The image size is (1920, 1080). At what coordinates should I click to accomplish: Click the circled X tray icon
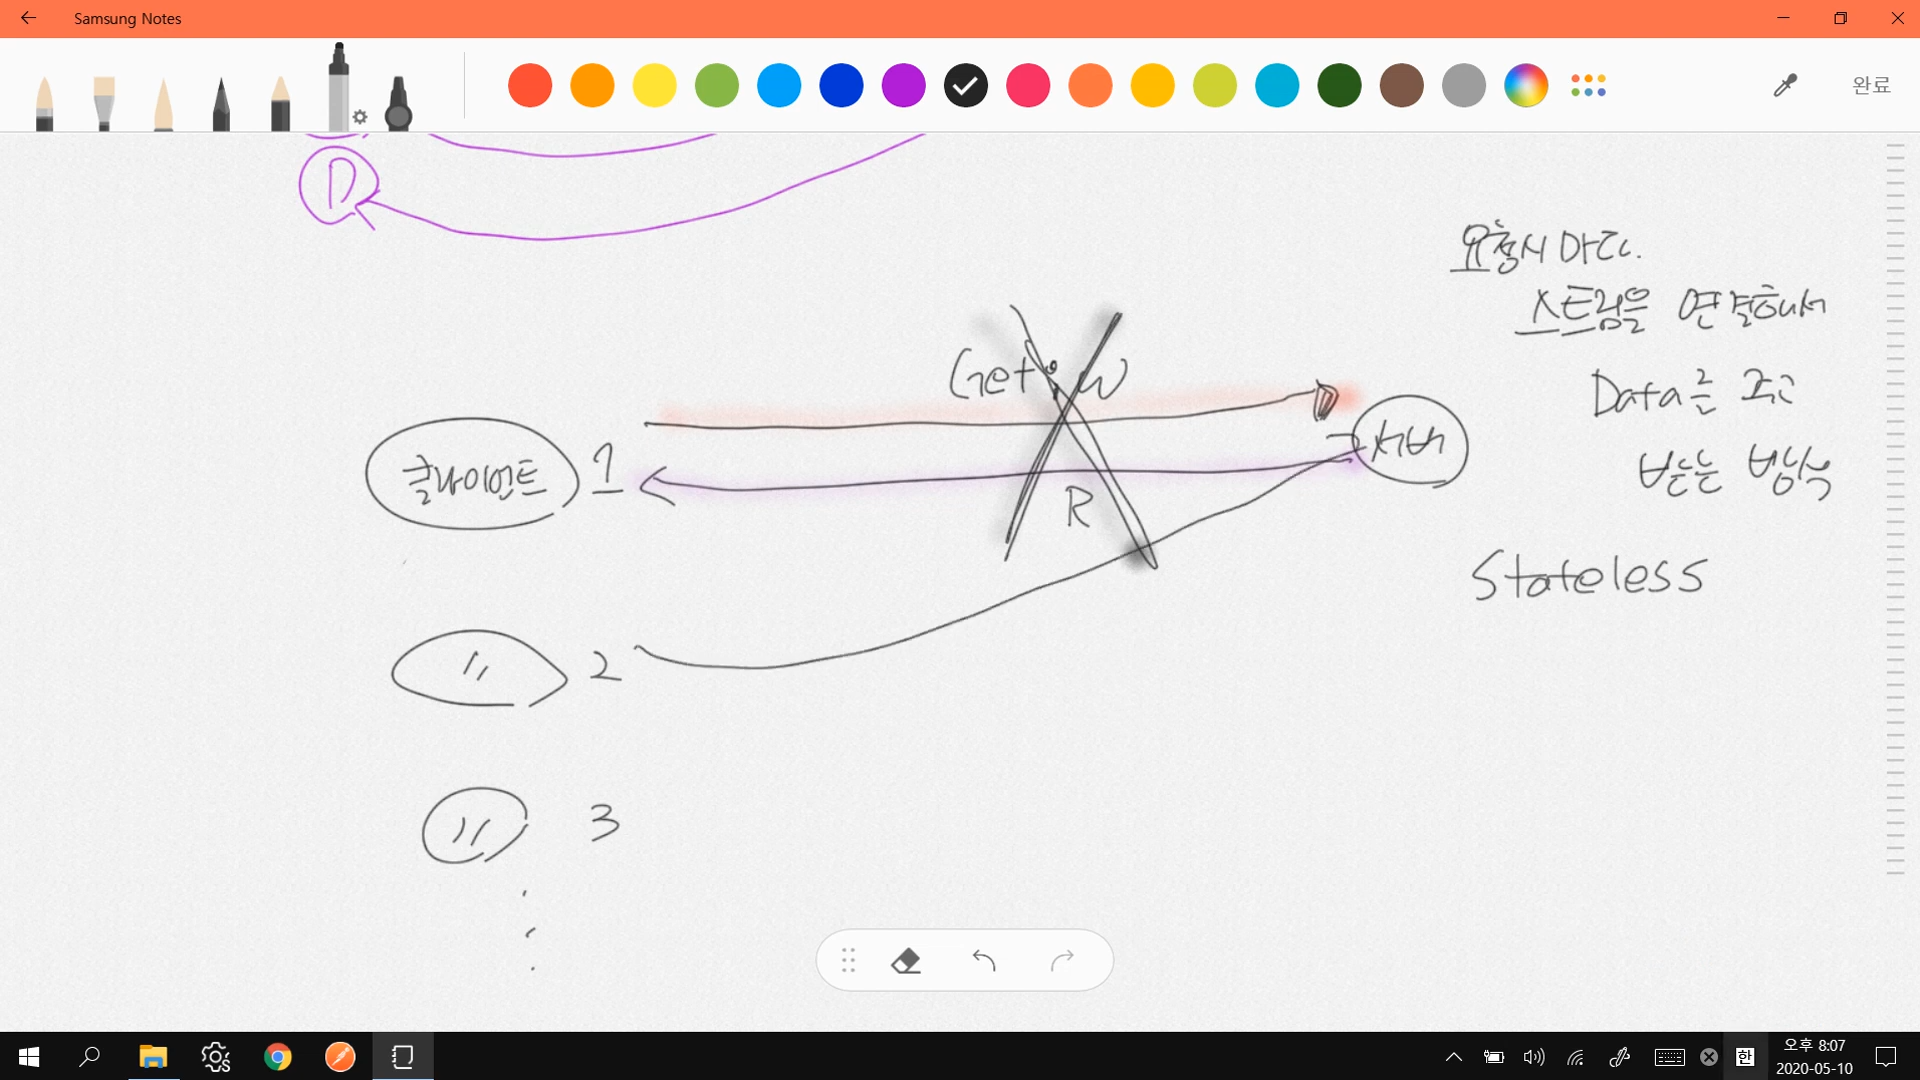pos(1709,1057)
